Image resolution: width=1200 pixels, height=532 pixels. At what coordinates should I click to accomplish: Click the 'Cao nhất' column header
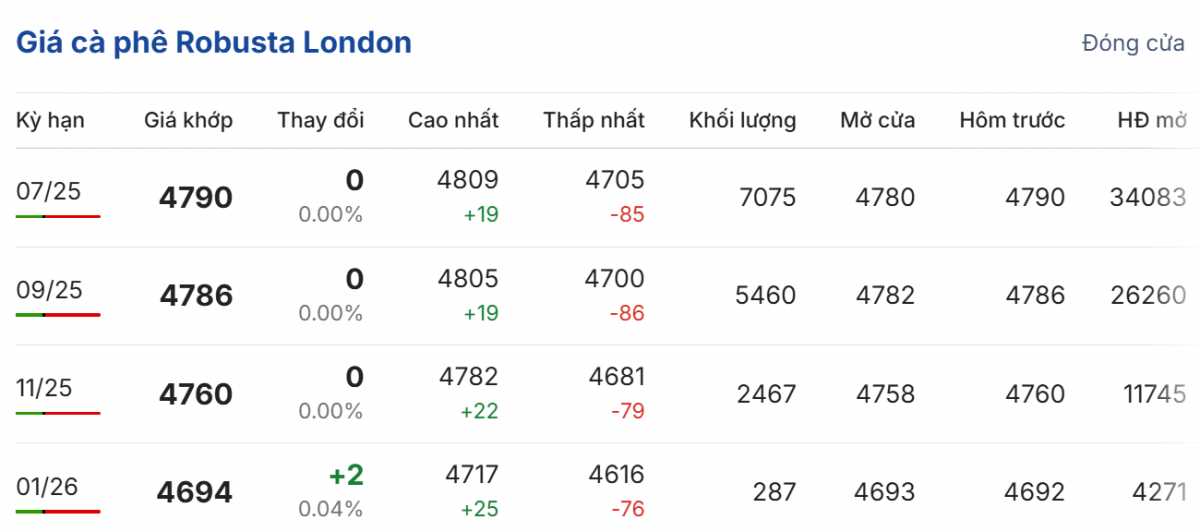(453, 121)
